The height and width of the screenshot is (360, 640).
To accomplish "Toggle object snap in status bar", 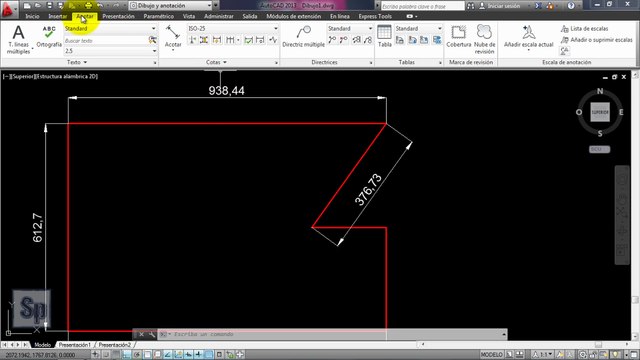I will point(147,354).
